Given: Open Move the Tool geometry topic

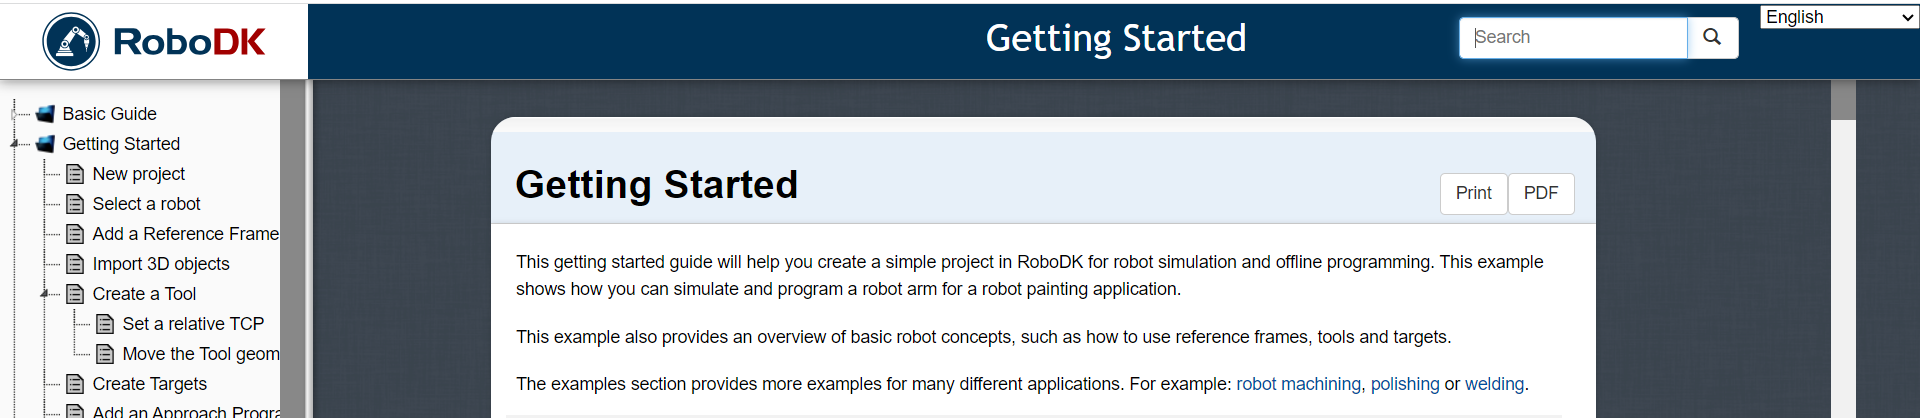Looking at the screenshot, I should pyautogui.click(x=200, y=354).
